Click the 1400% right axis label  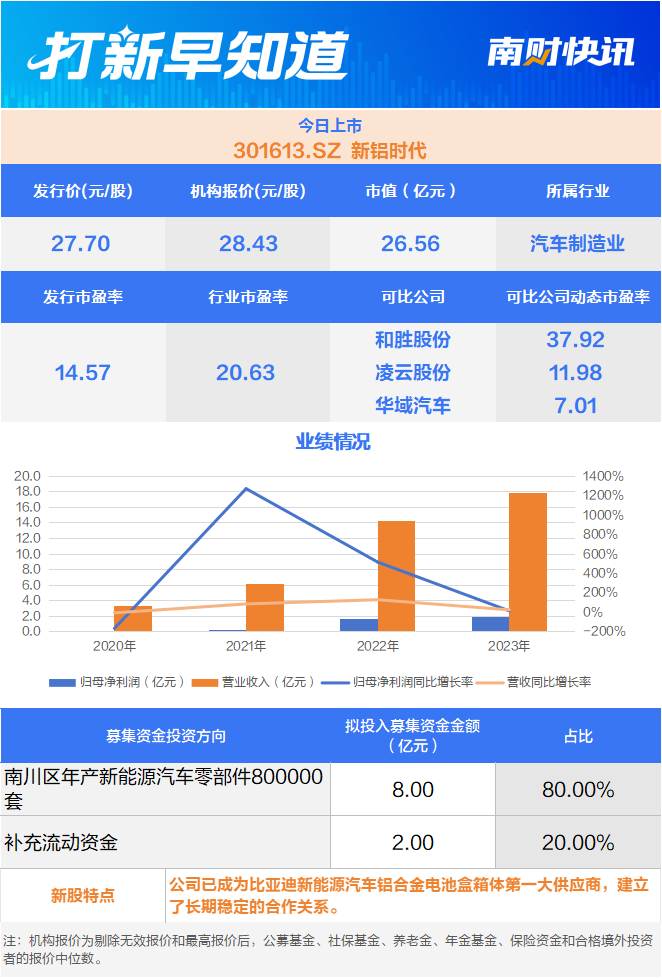603,477
